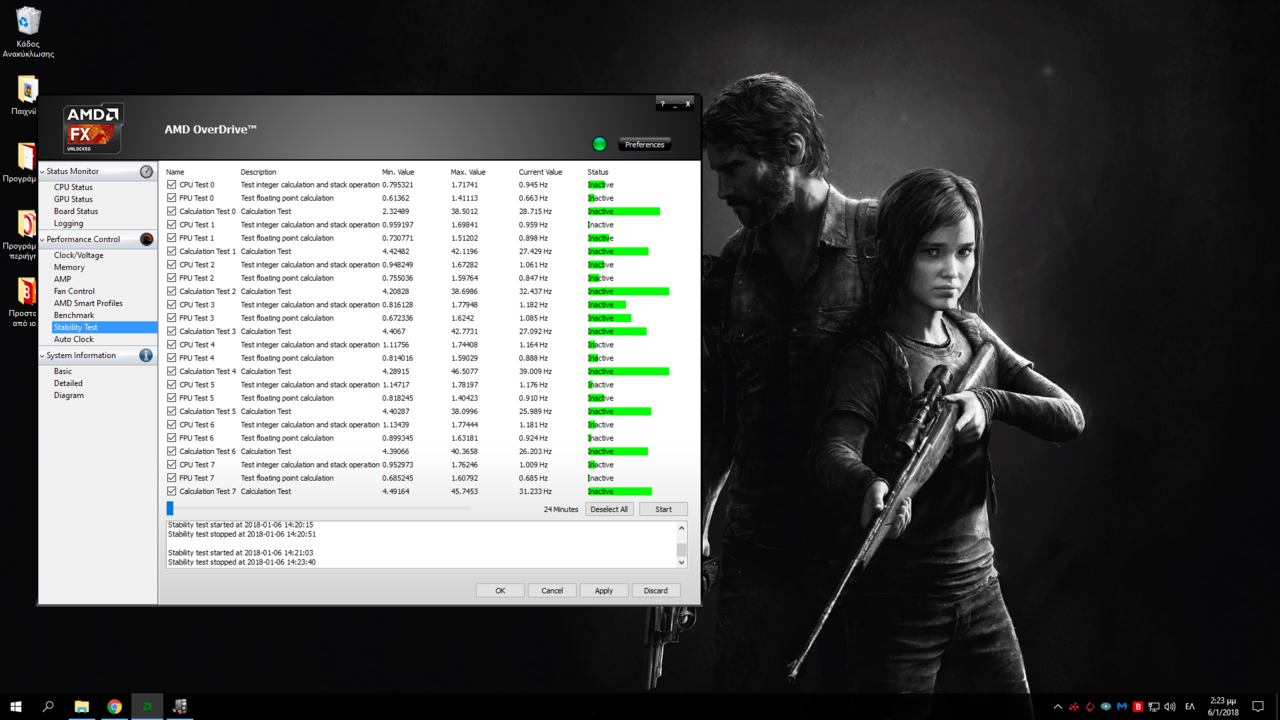
Task: Disable FPU Test 4 checkbox
Action: [x=171, y=358]
